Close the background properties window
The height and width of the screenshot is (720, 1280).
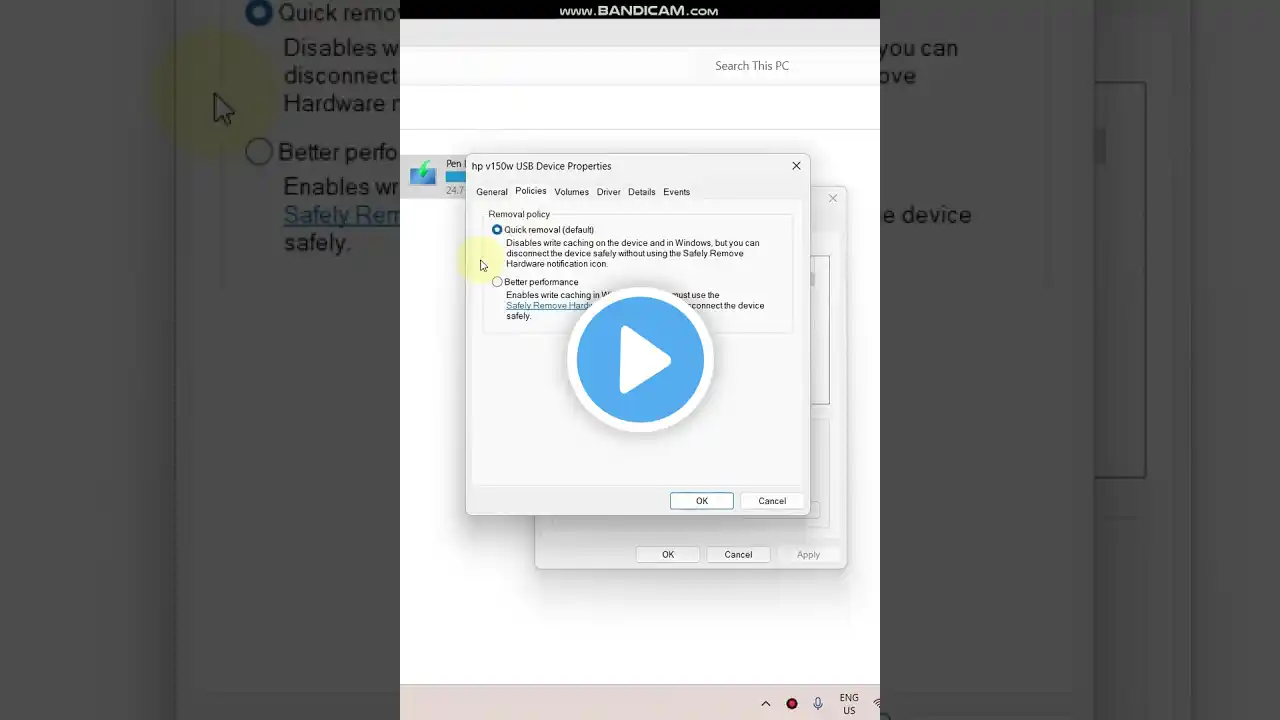pos(832,198)
